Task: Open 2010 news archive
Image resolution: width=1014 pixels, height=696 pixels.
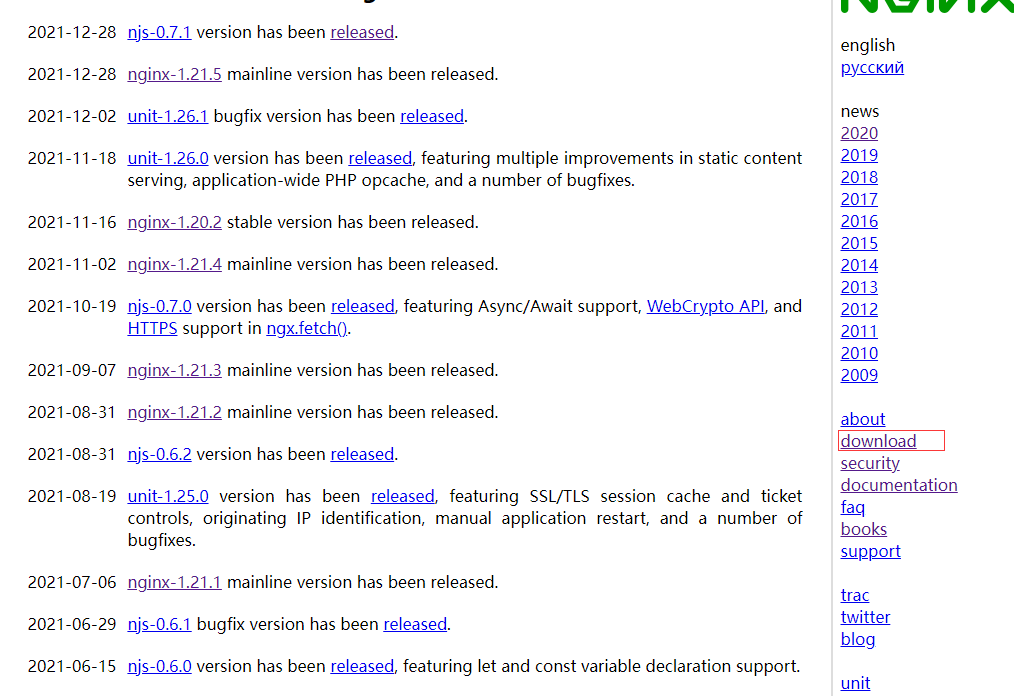Action: 859,354
